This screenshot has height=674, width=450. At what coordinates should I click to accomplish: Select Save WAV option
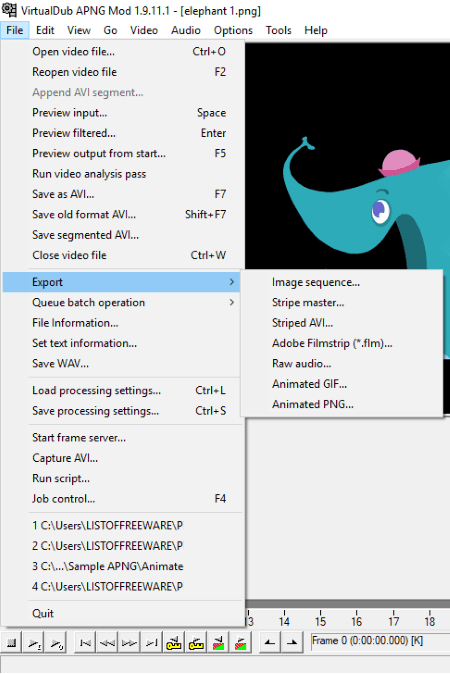point(123,363)
